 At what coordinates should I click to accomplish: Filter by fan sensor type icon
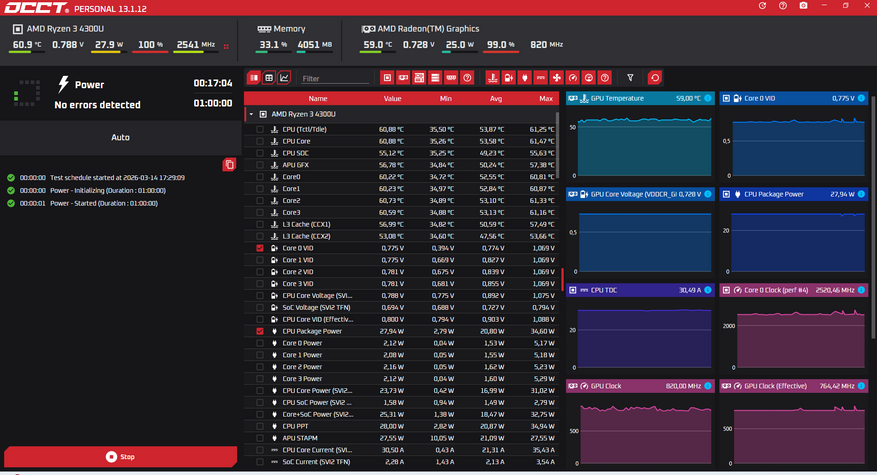coord(557,78)
